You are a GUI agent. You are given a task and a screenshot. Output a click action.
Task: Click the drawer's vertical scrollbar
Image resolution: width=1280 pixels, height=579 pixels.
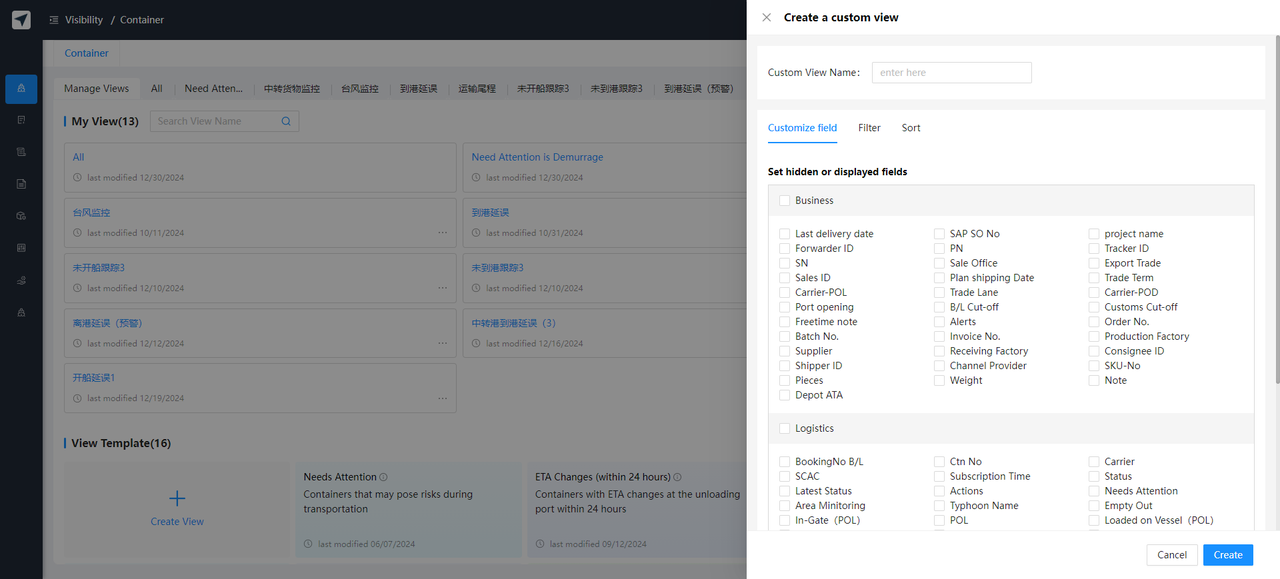click(x=1276, y=210)
